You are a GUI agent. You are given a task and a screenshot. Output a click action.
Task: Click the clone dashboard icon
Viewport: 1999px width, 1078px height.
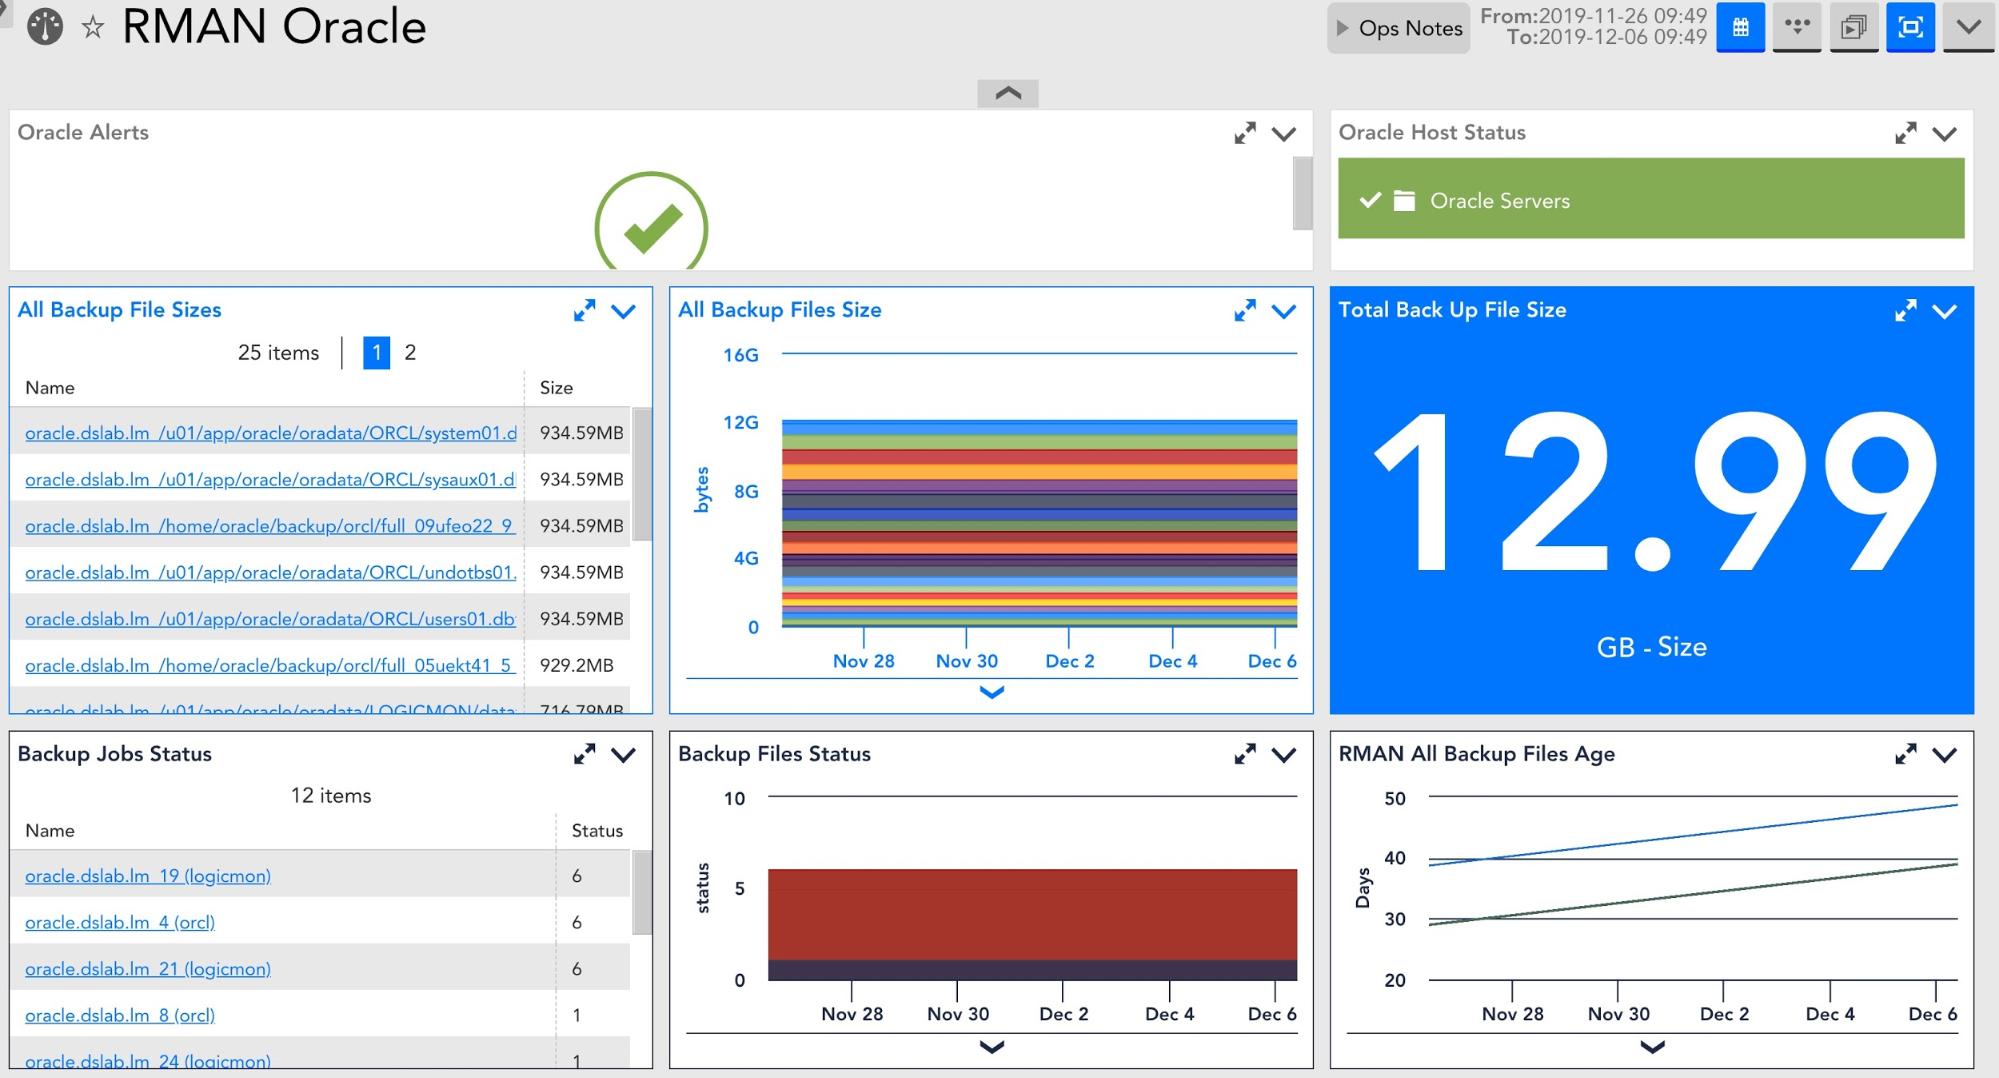(1854, 27)
